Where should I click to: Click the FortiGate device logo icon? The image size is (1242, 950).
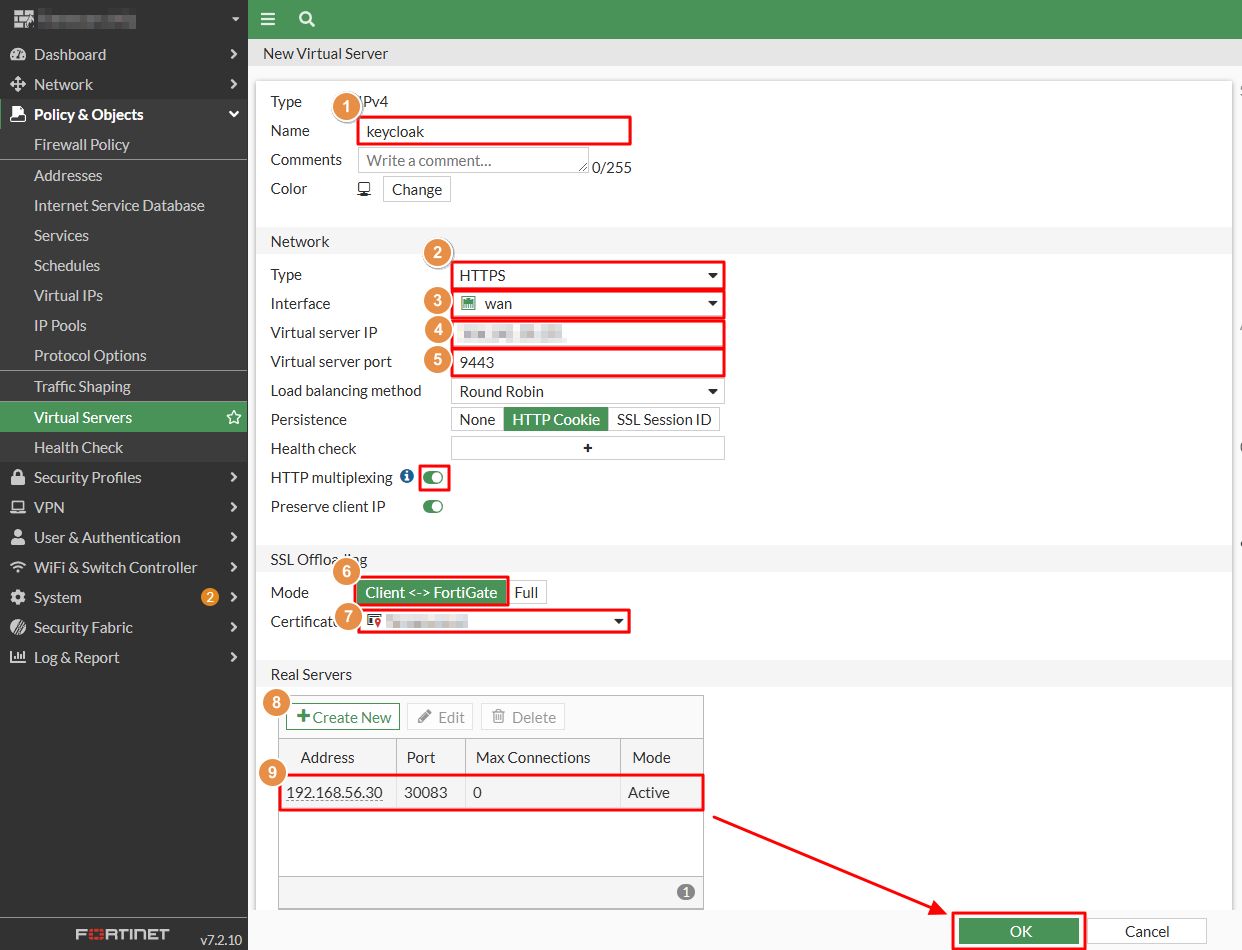pos(24,18)
